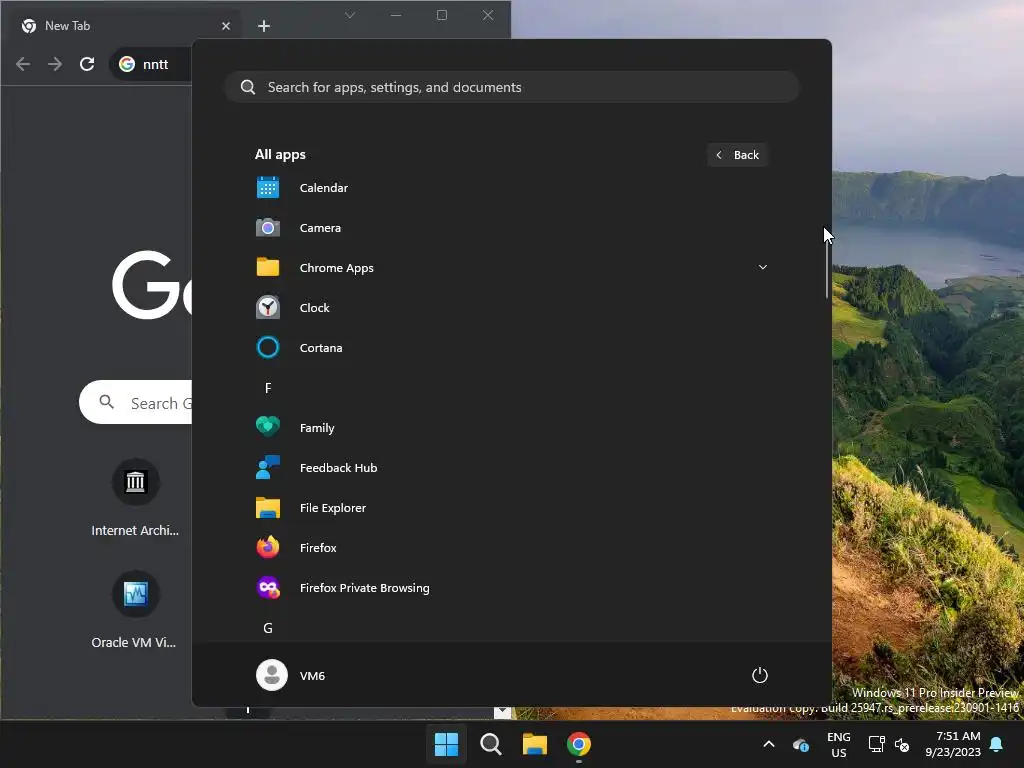Open network status tray icon
The image size is (1024, 768).
point(876,744)
